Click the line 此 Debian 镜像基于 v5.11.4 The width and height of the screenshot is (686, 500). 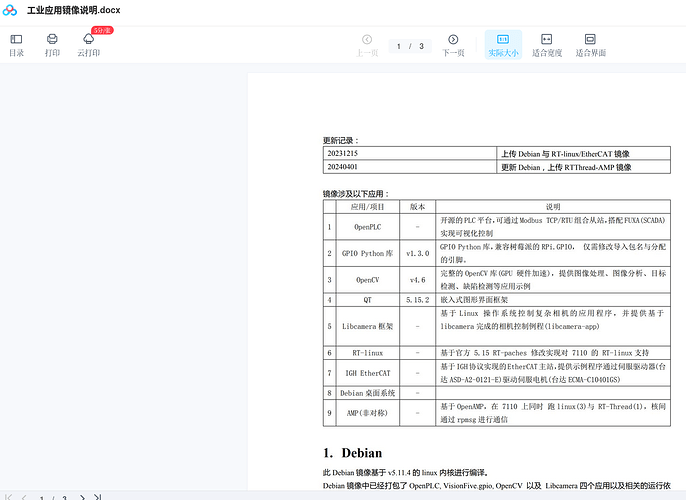(x=405, y=472)
